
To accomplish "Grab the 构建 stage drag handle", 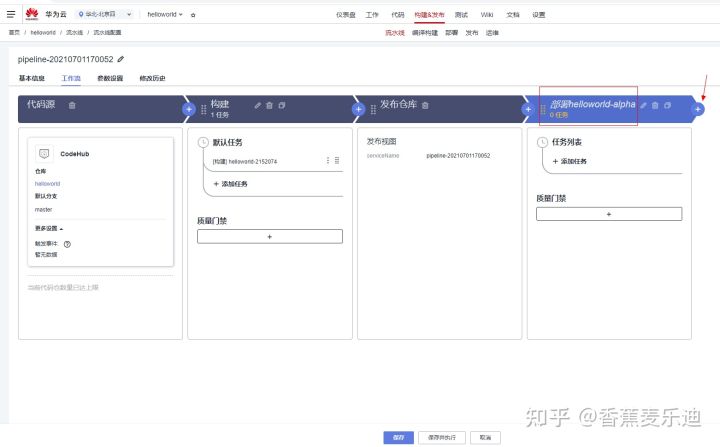I will [x=203, y=109].
